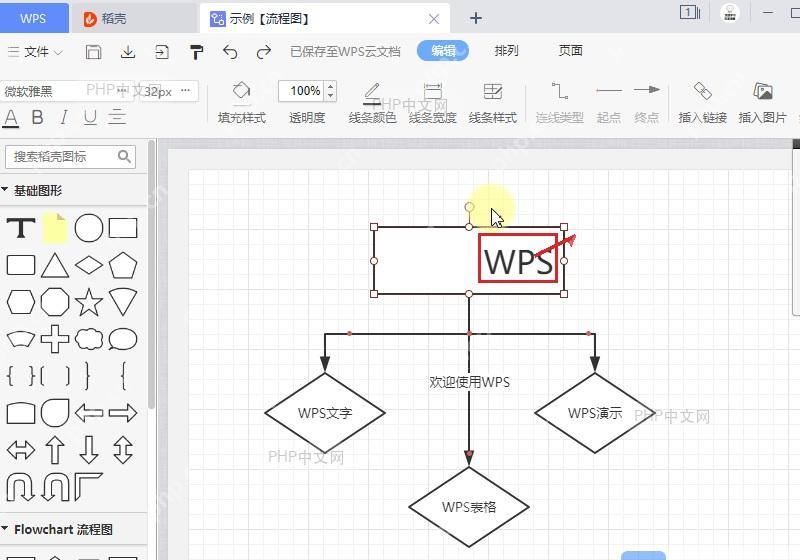Viewport: 800px width, 560px height.
Task: Redo the last action
Action: pos(264,52)
